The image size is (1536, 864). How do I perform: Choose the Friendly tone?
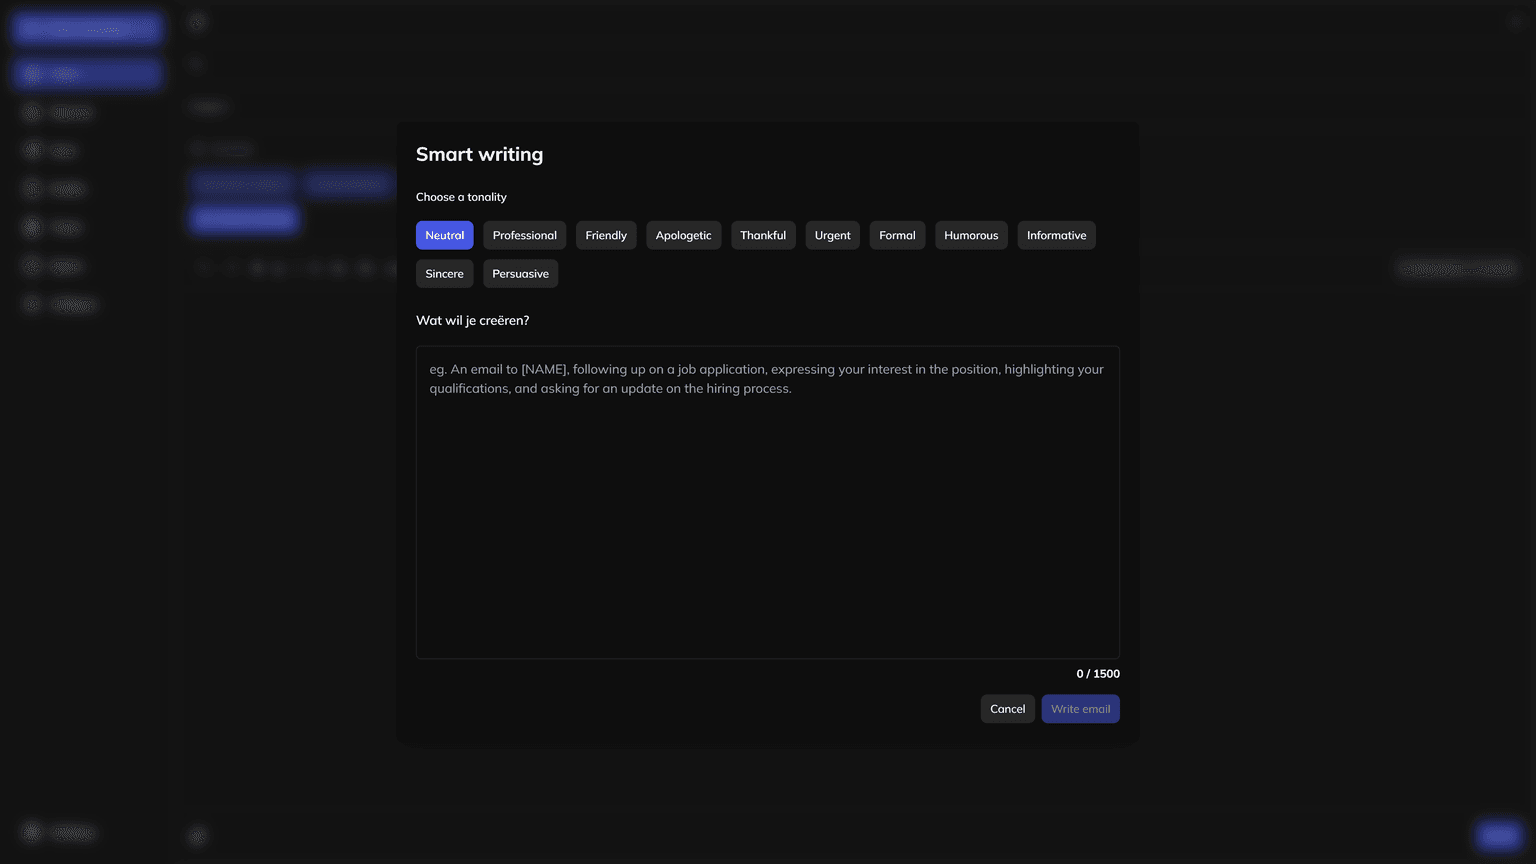606,235
